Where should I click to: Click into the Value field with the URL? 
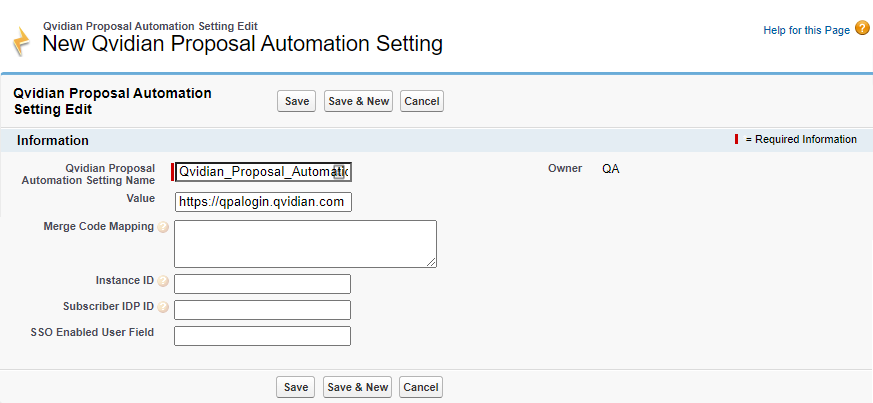coord(263,202)
